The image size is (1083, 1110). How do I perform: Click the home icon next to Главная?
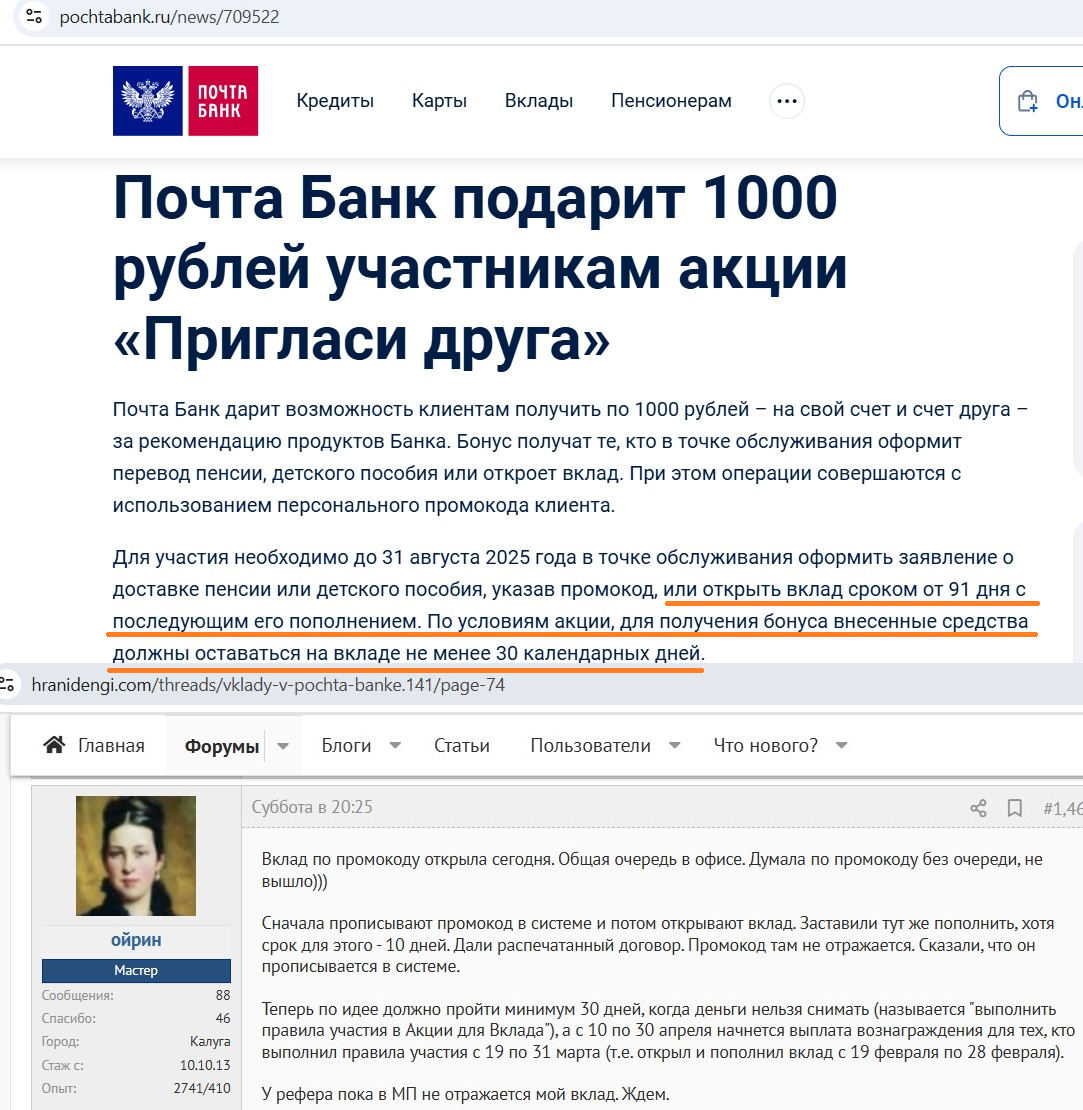click(x=55, y=745)
